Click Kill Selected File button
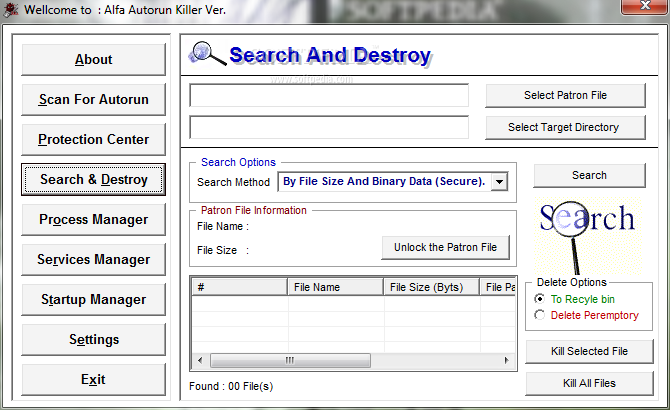Screen dimensions: 670x410 (x=589, y=351)
